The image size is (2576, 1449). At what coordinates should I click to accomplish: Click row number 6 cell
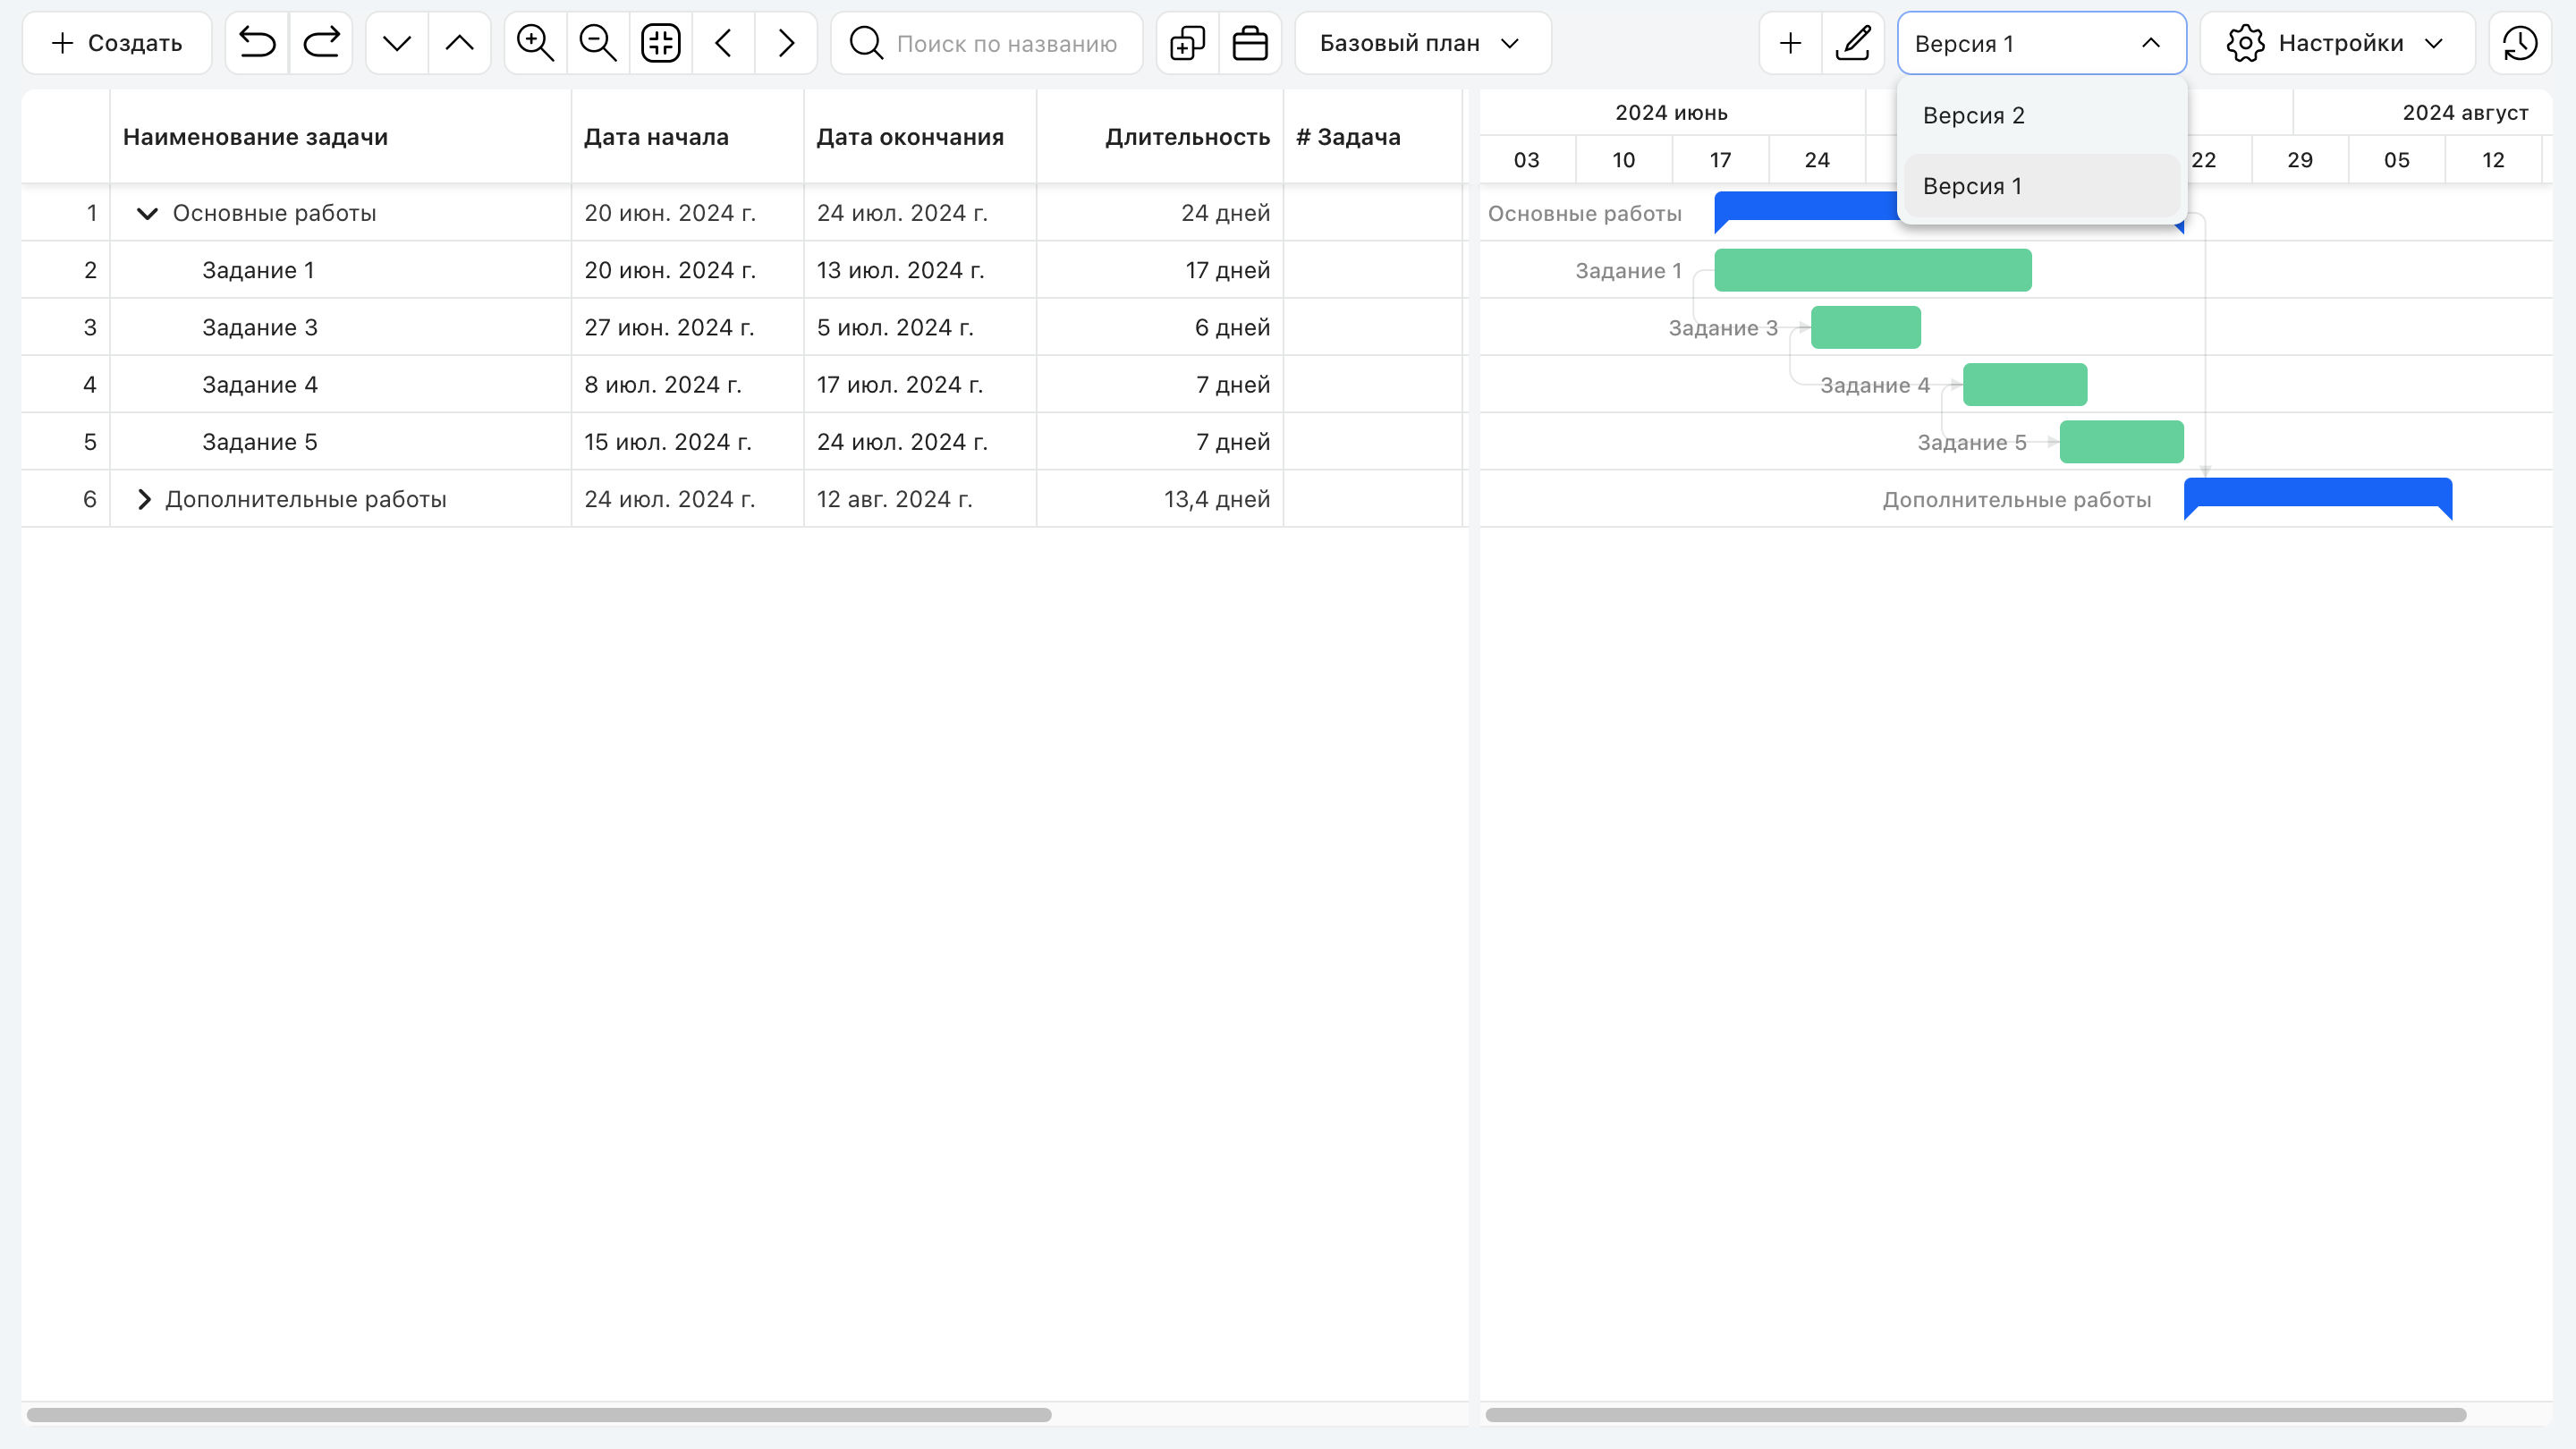[x=66, y=499]
